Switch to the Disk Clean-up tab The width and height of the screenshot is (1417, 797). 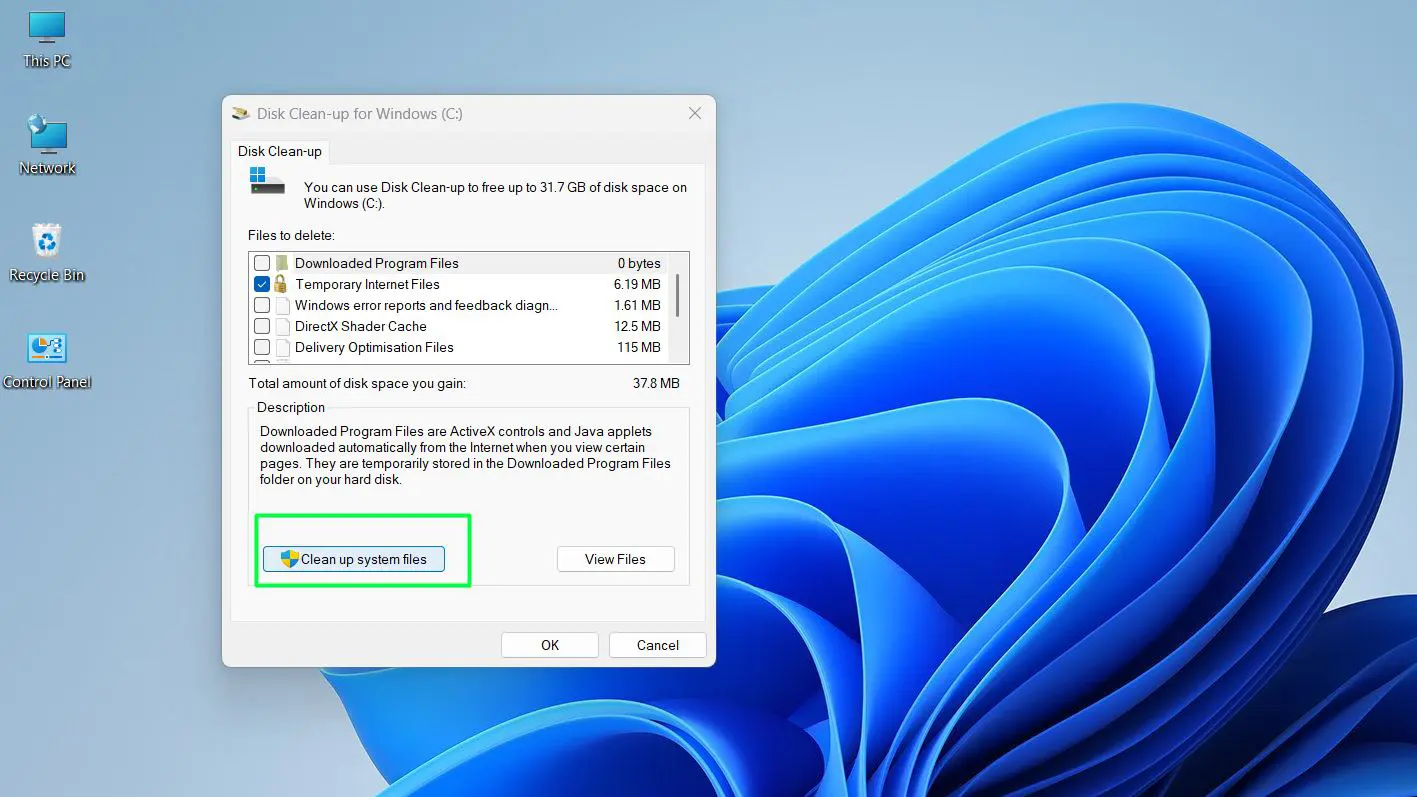coord(279,151)
